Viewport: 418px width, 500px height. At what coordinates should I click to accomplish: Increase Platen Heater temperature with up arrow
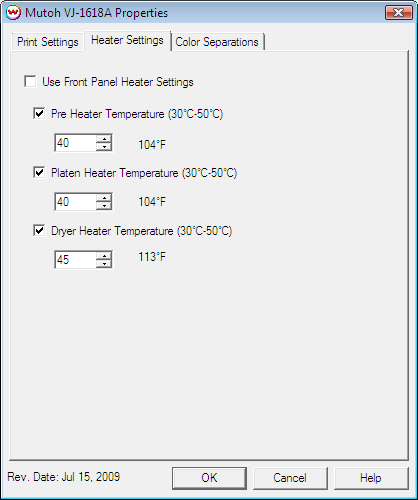(104, 198)
